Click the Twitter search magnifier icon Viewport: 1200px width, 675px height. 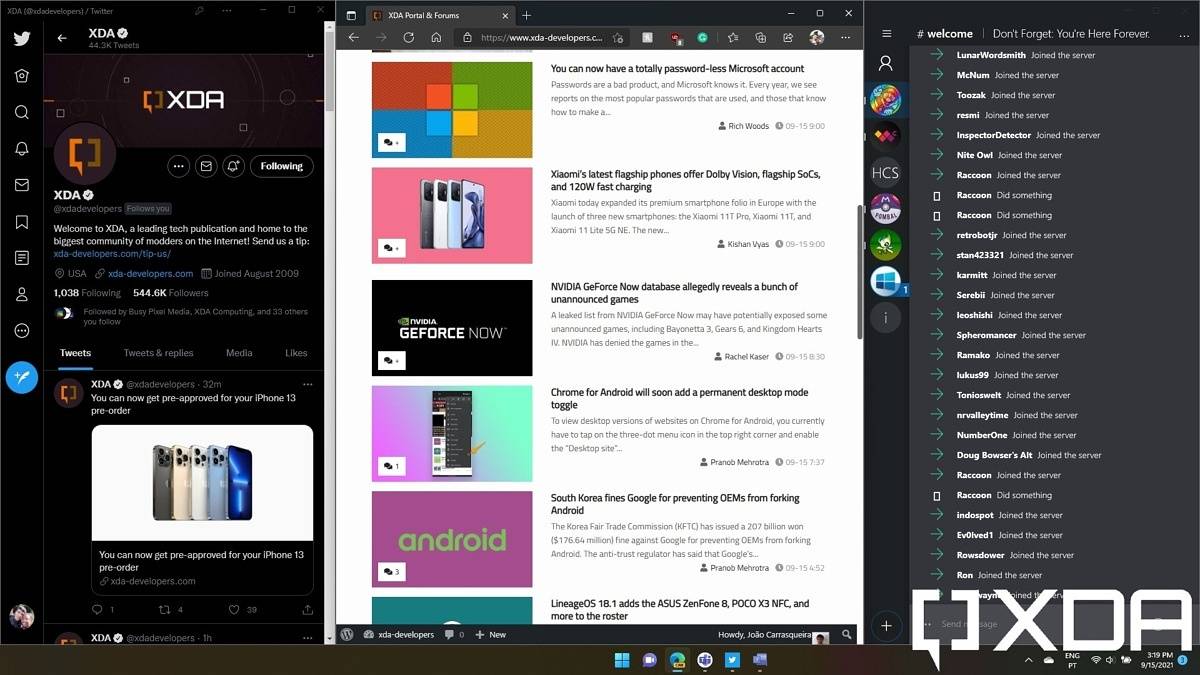(21, 112)
